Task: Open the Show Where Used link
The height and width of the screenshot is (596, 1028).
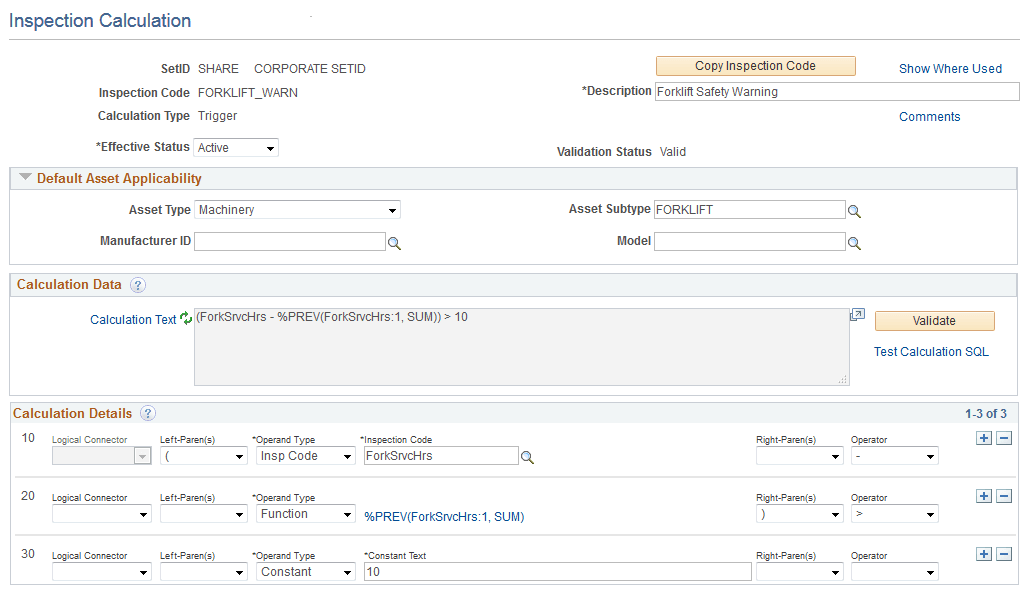Action: click(949, 68)
